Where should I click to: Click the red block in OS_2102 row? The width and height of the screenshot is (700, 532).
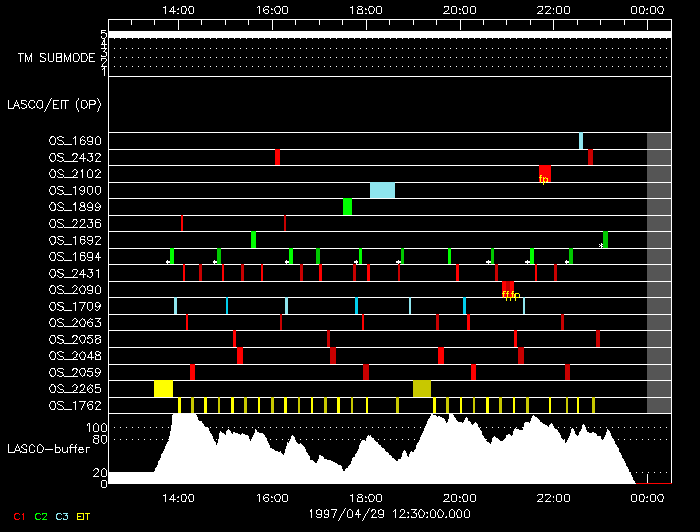pos(544,173)
